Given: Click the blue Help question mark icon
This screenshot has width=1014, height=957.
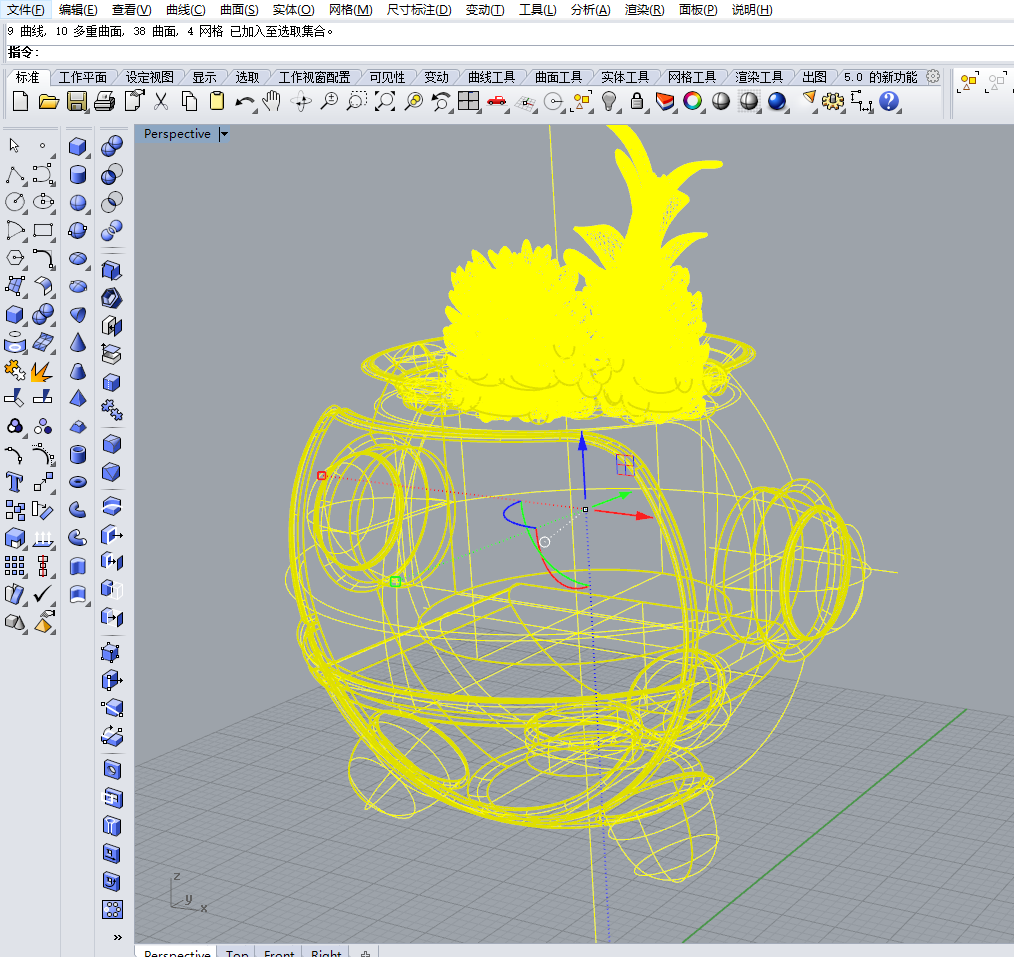Looking at the screenshot, I should coord(889,102).
